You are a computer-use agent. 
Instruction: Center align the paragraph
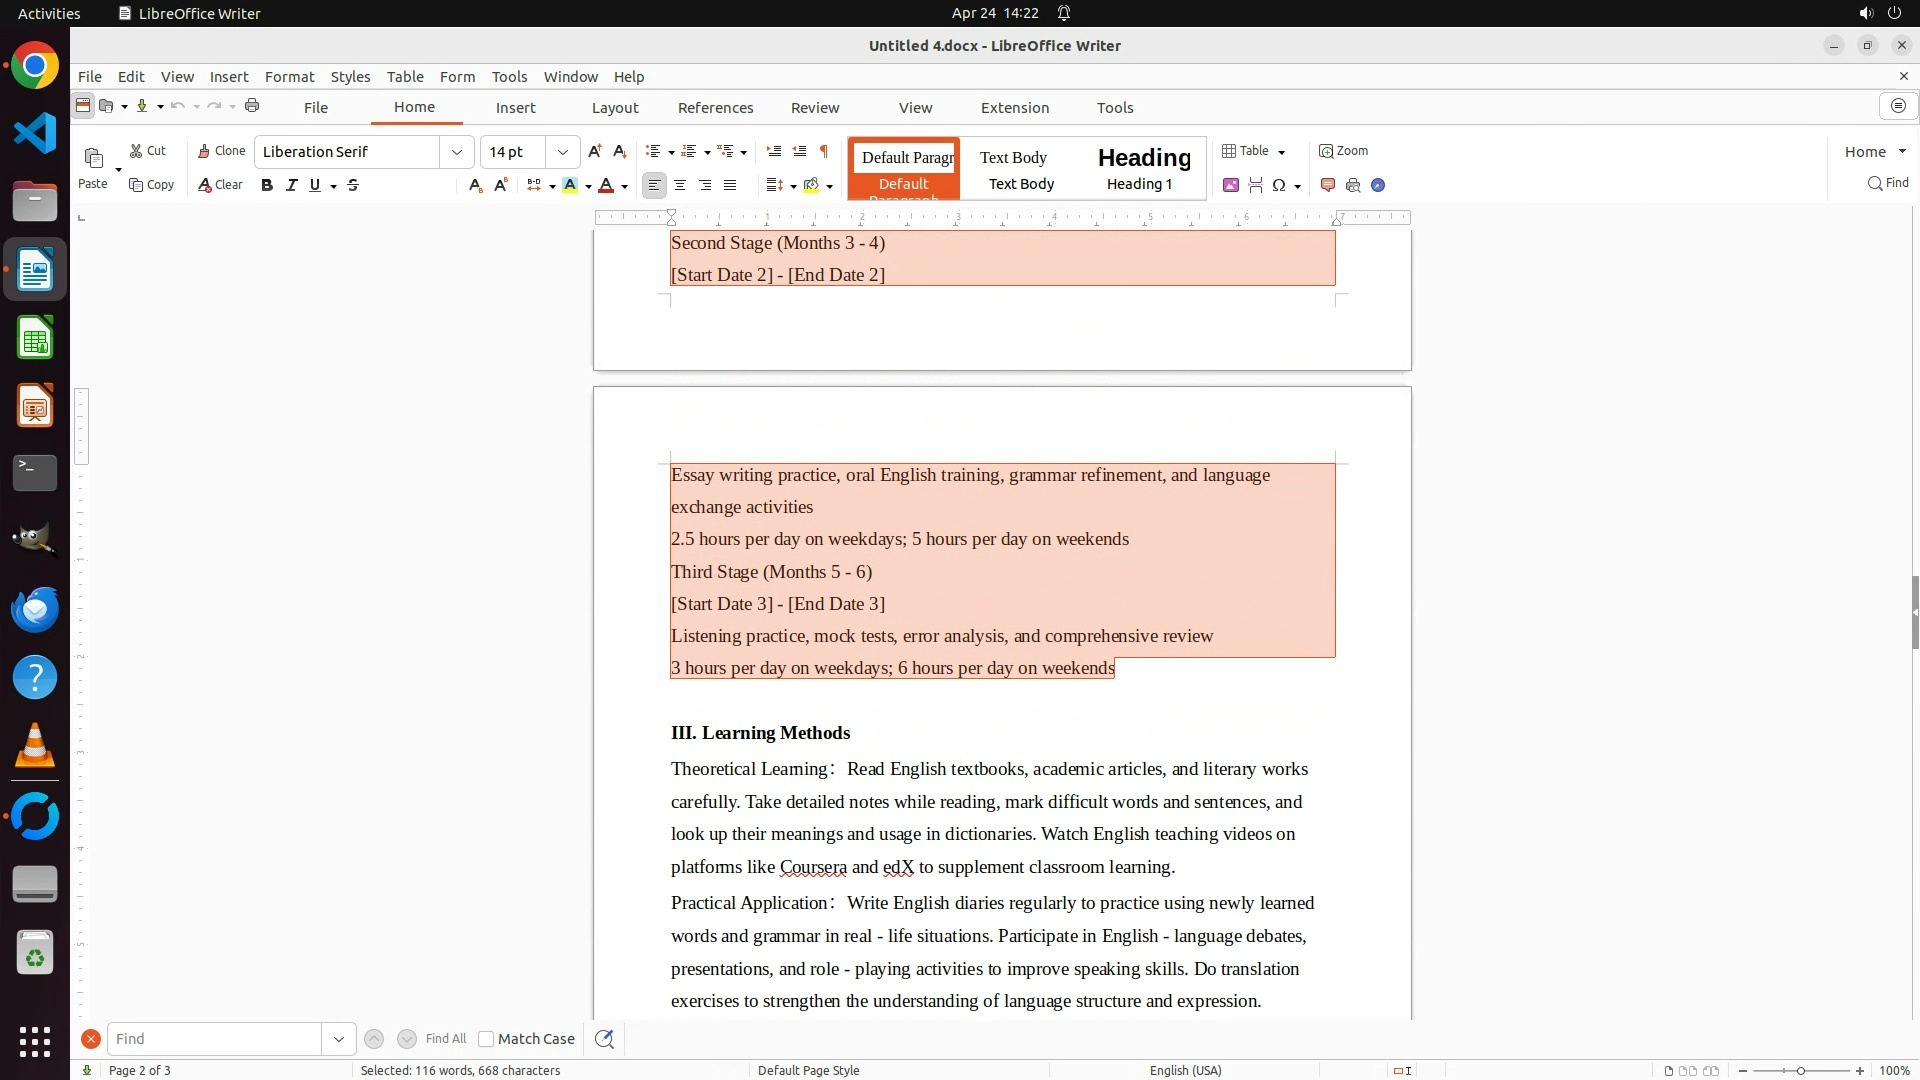(680, 185)
